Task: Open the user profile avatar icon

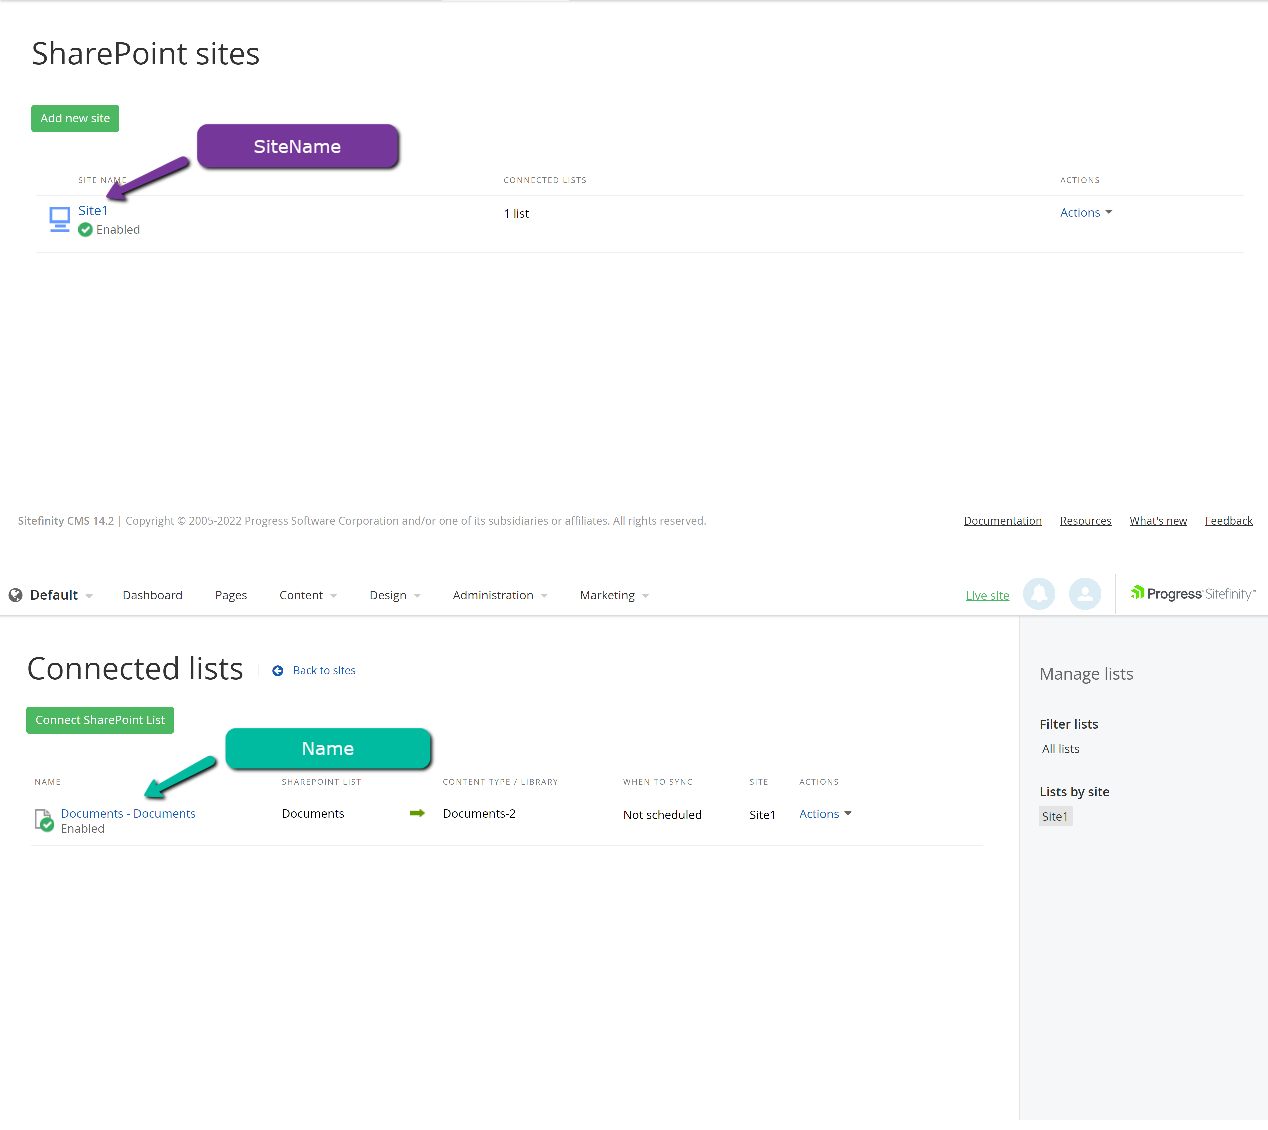Action: [x=1085, y=594]
